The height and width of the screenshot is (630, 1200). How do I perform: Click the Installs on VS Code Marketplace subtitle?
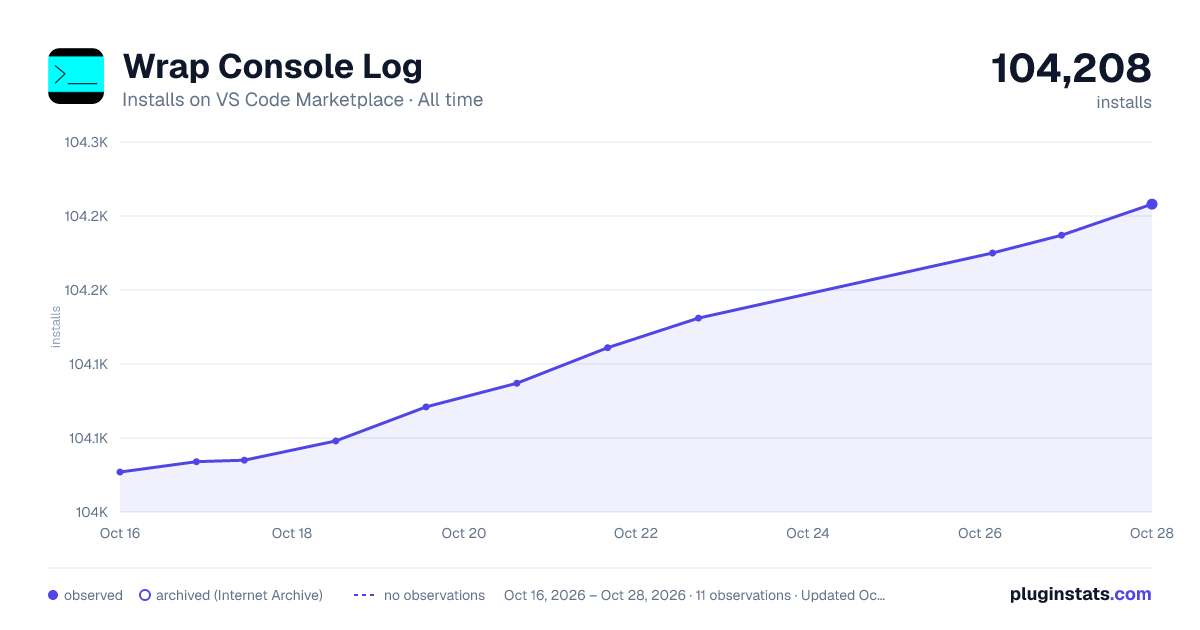[x=302, y=100]
